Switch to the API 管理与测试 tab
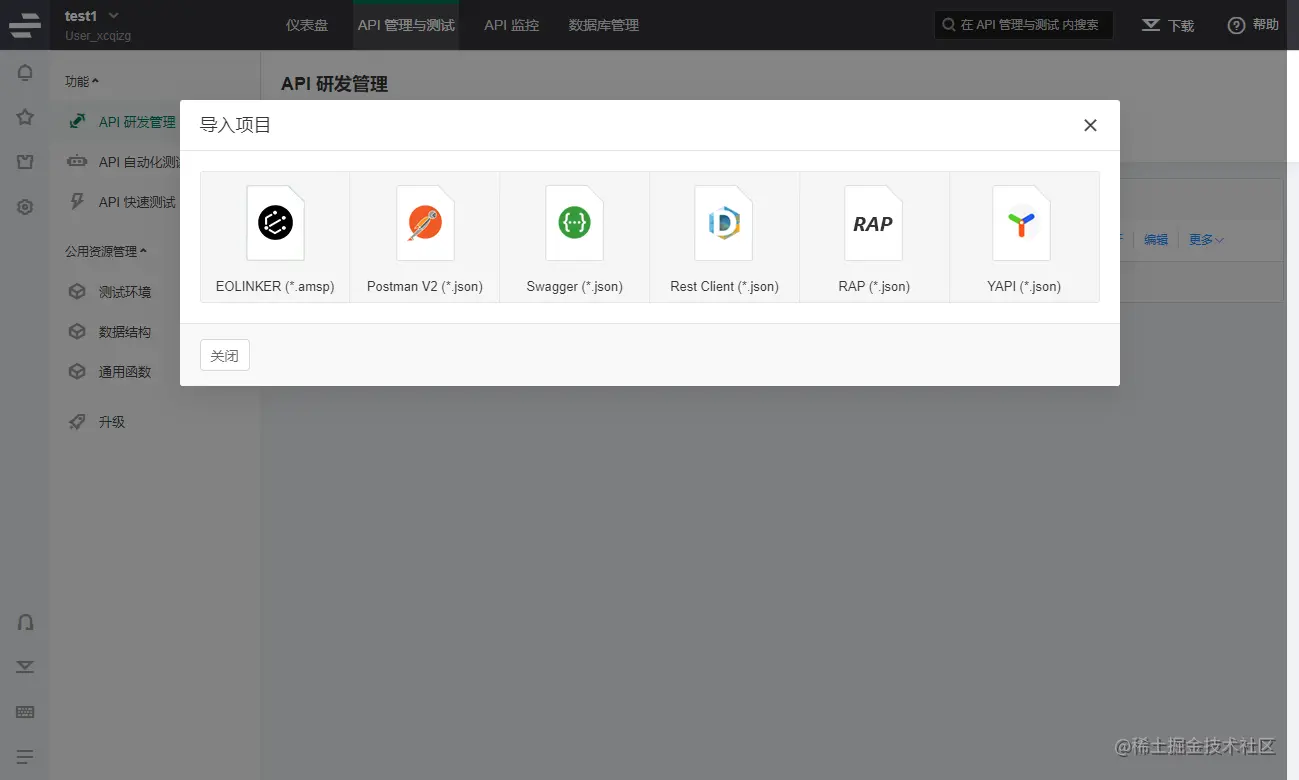This screenshot has height=780, width=1299. click(x=406, y=25)
